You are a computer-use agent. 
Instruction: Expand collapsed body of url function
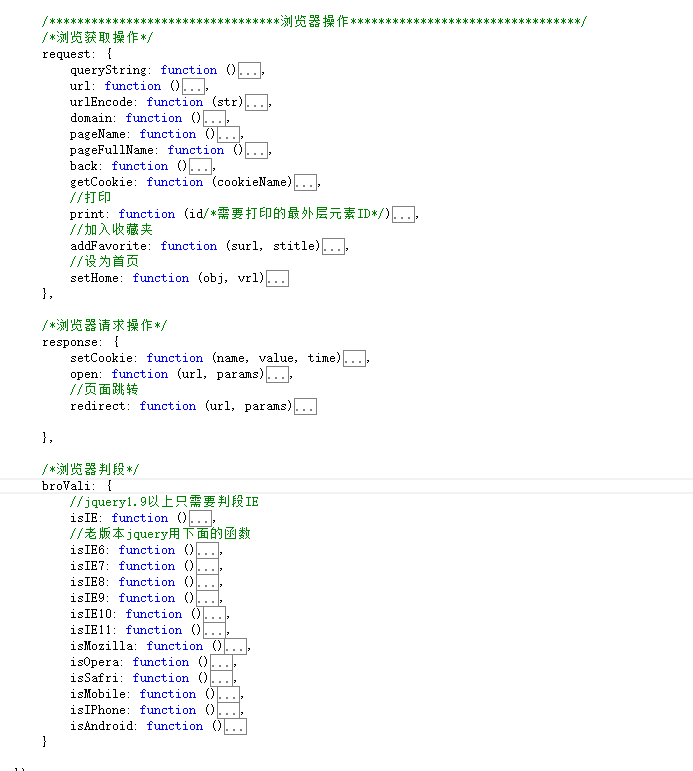(193, 87)
